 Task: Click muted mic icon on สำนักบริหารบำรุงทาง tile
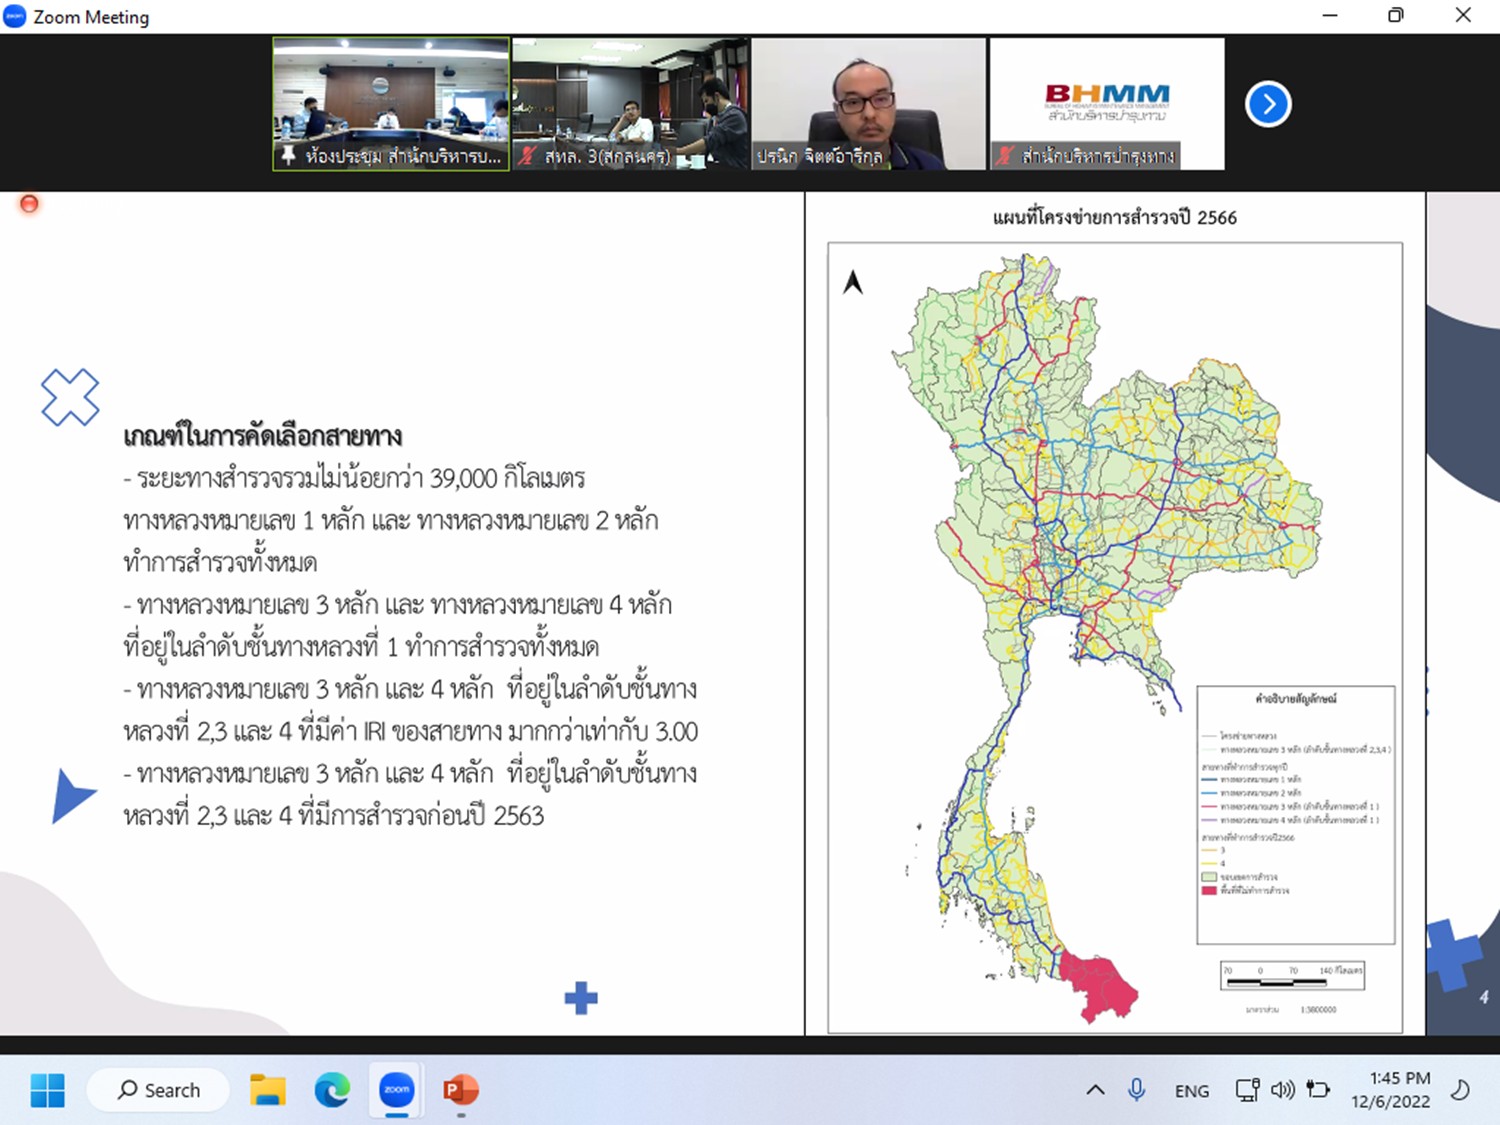1006,155
